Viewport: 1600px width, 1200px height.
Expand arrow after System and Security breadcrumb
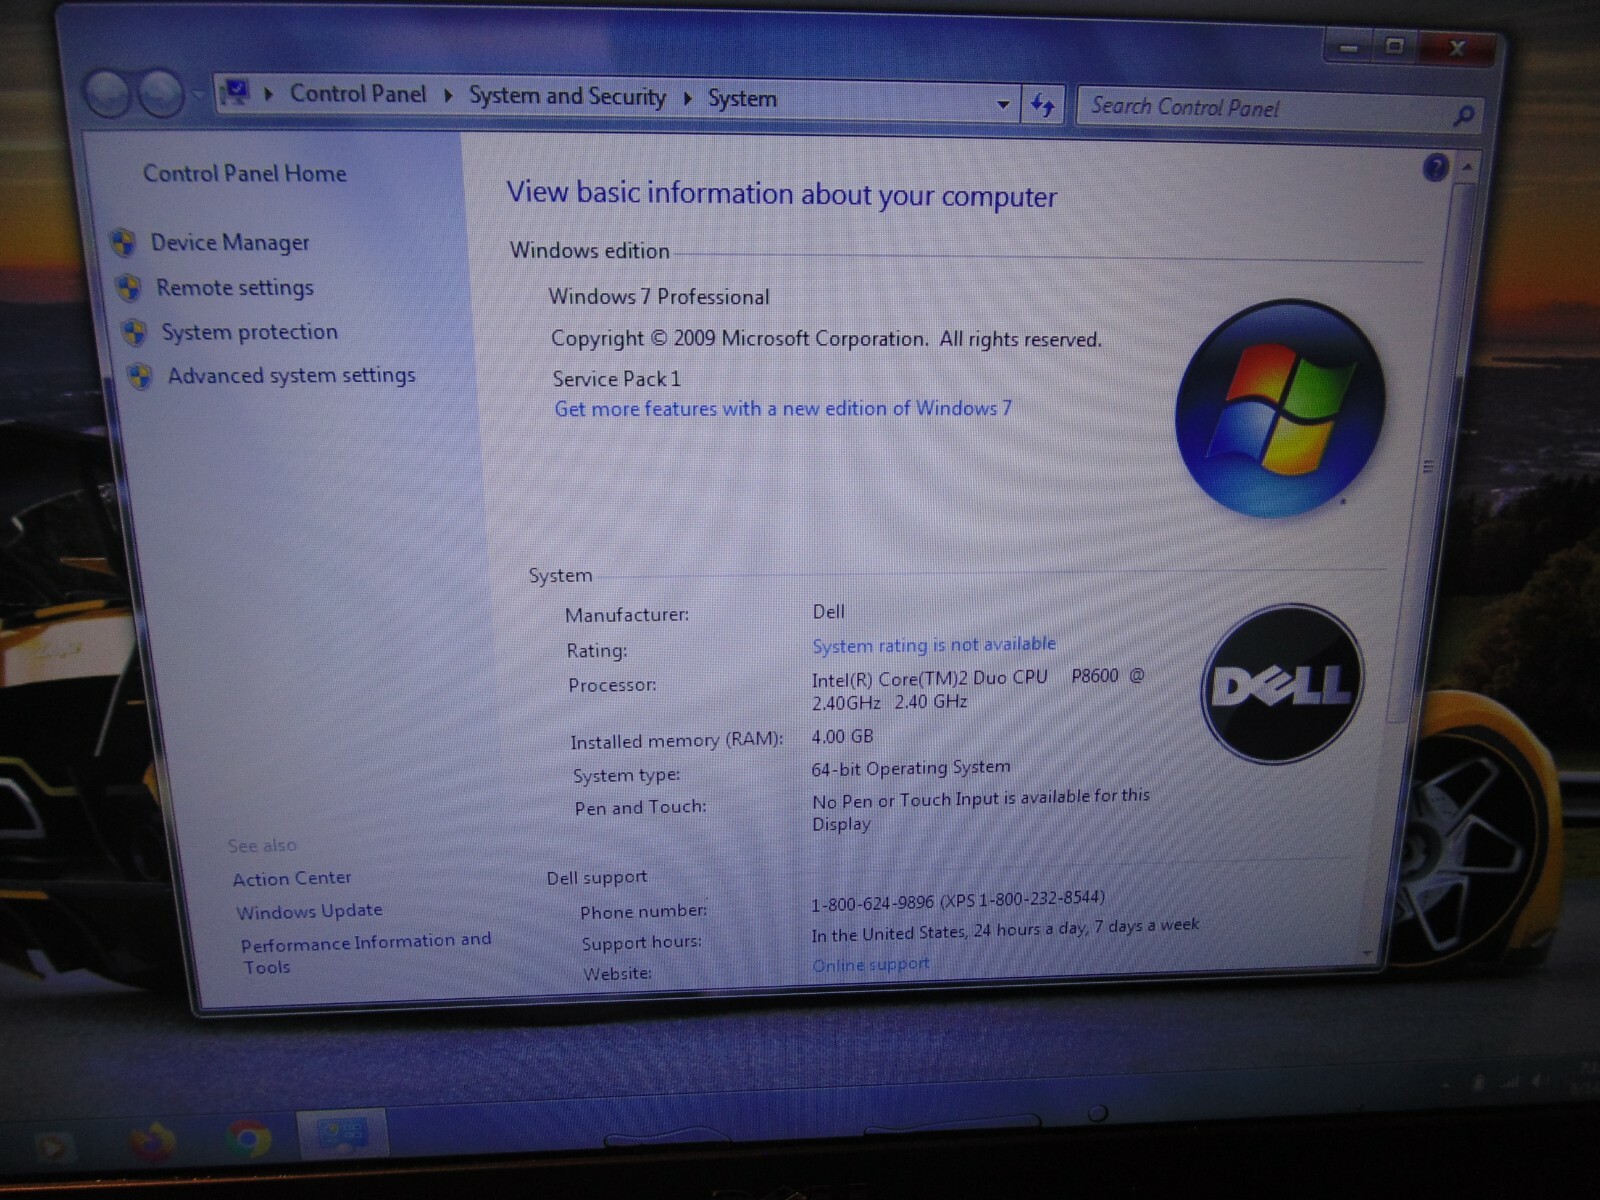pyautogui.click(x=688, y=99)
